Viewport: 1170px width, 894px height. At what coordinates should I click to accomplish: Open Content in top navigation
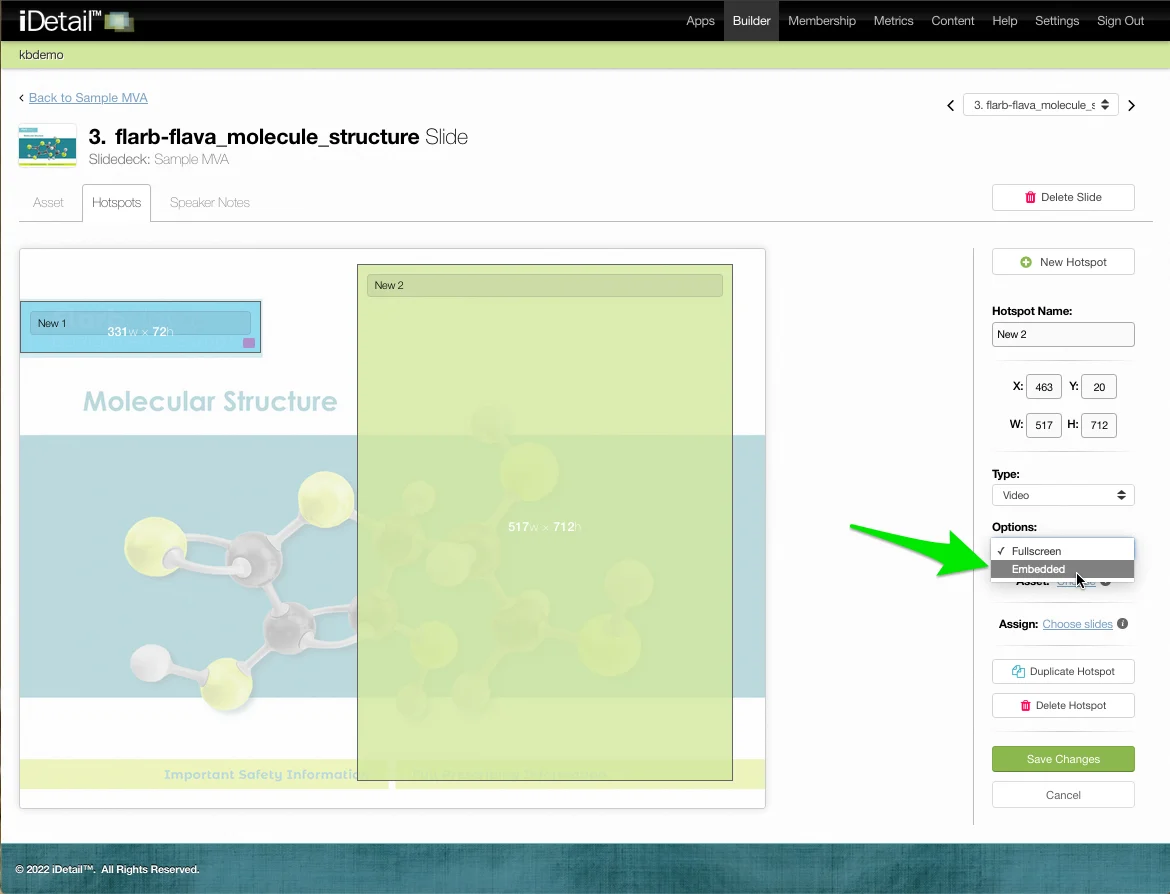[952, 20]
